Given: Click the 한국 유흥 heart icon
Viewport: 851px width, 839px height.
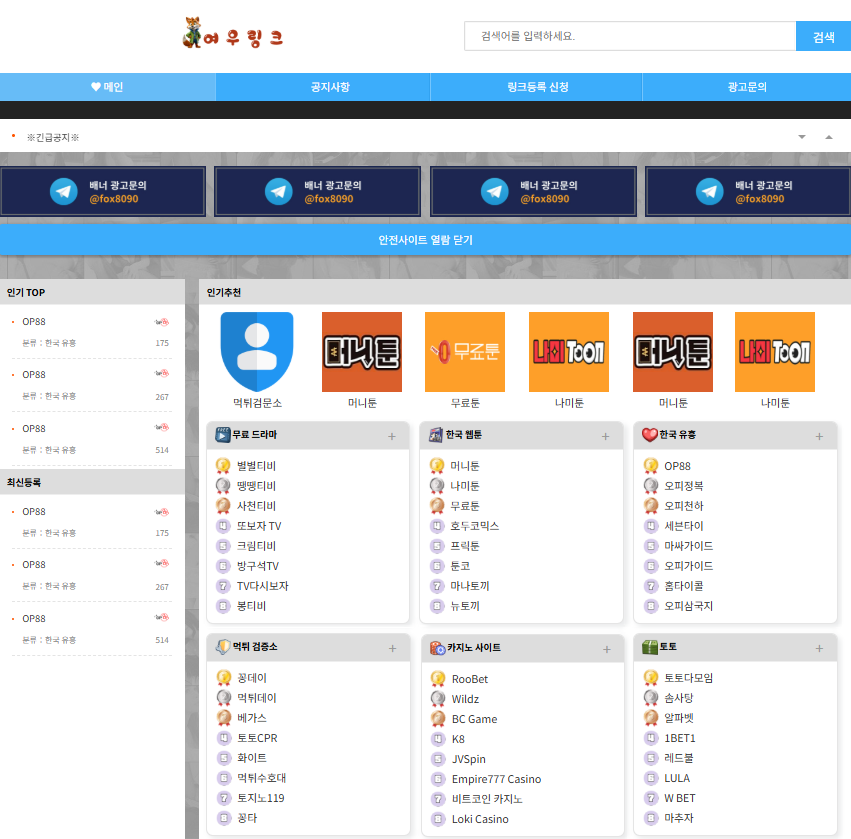Looking at the screenshot, I should 650,435.
